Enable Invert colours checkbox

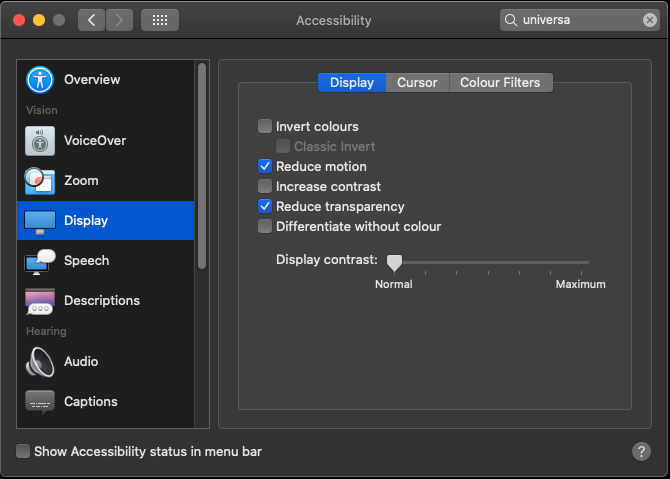(265, 126)
